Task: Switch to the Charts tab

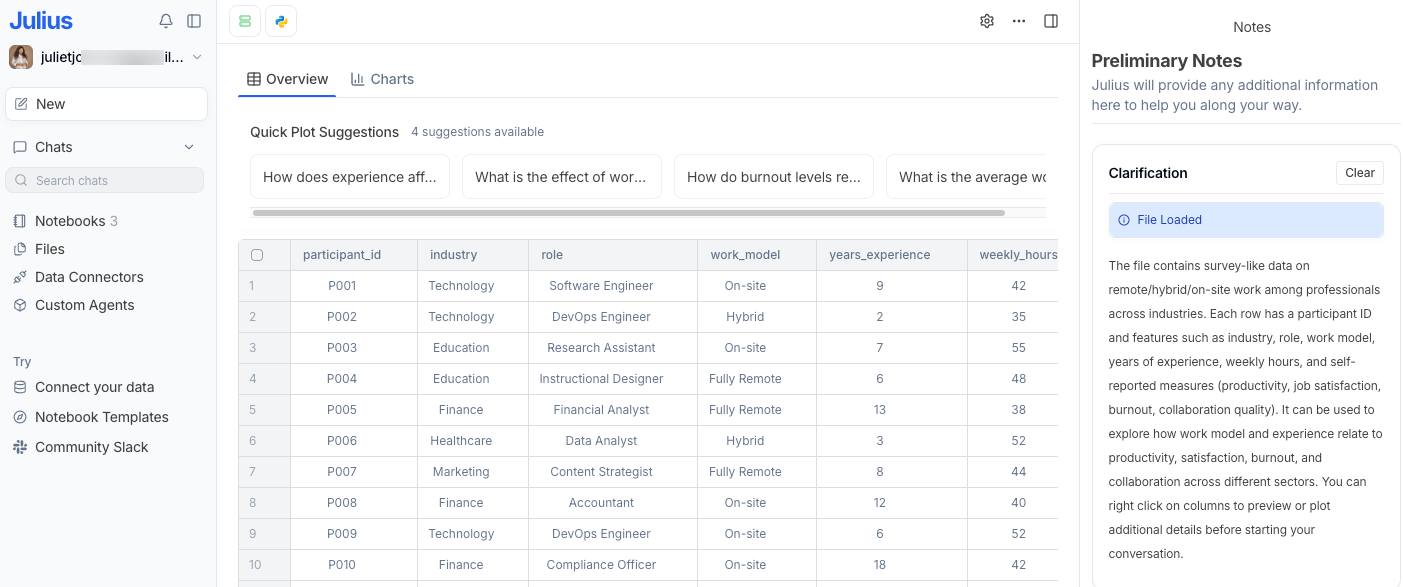Action: click(382, 78)
